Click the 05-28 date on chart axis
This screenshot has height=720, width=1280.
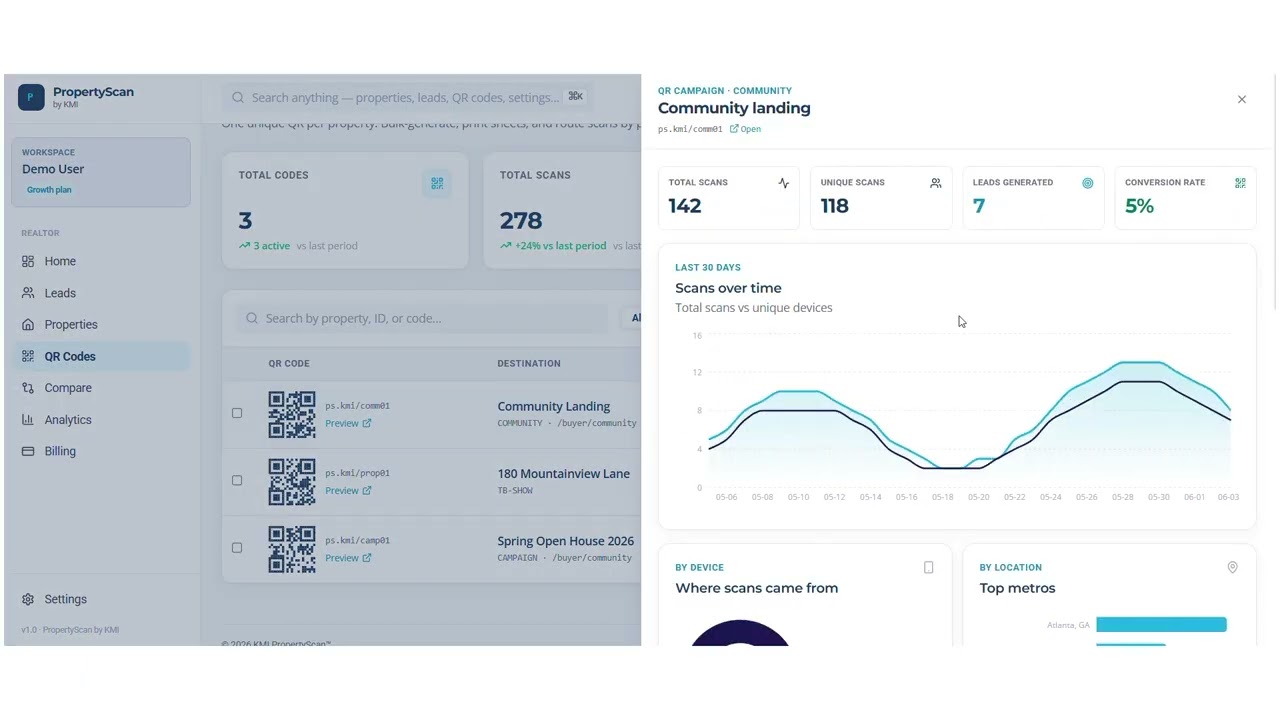(1122, 497)
